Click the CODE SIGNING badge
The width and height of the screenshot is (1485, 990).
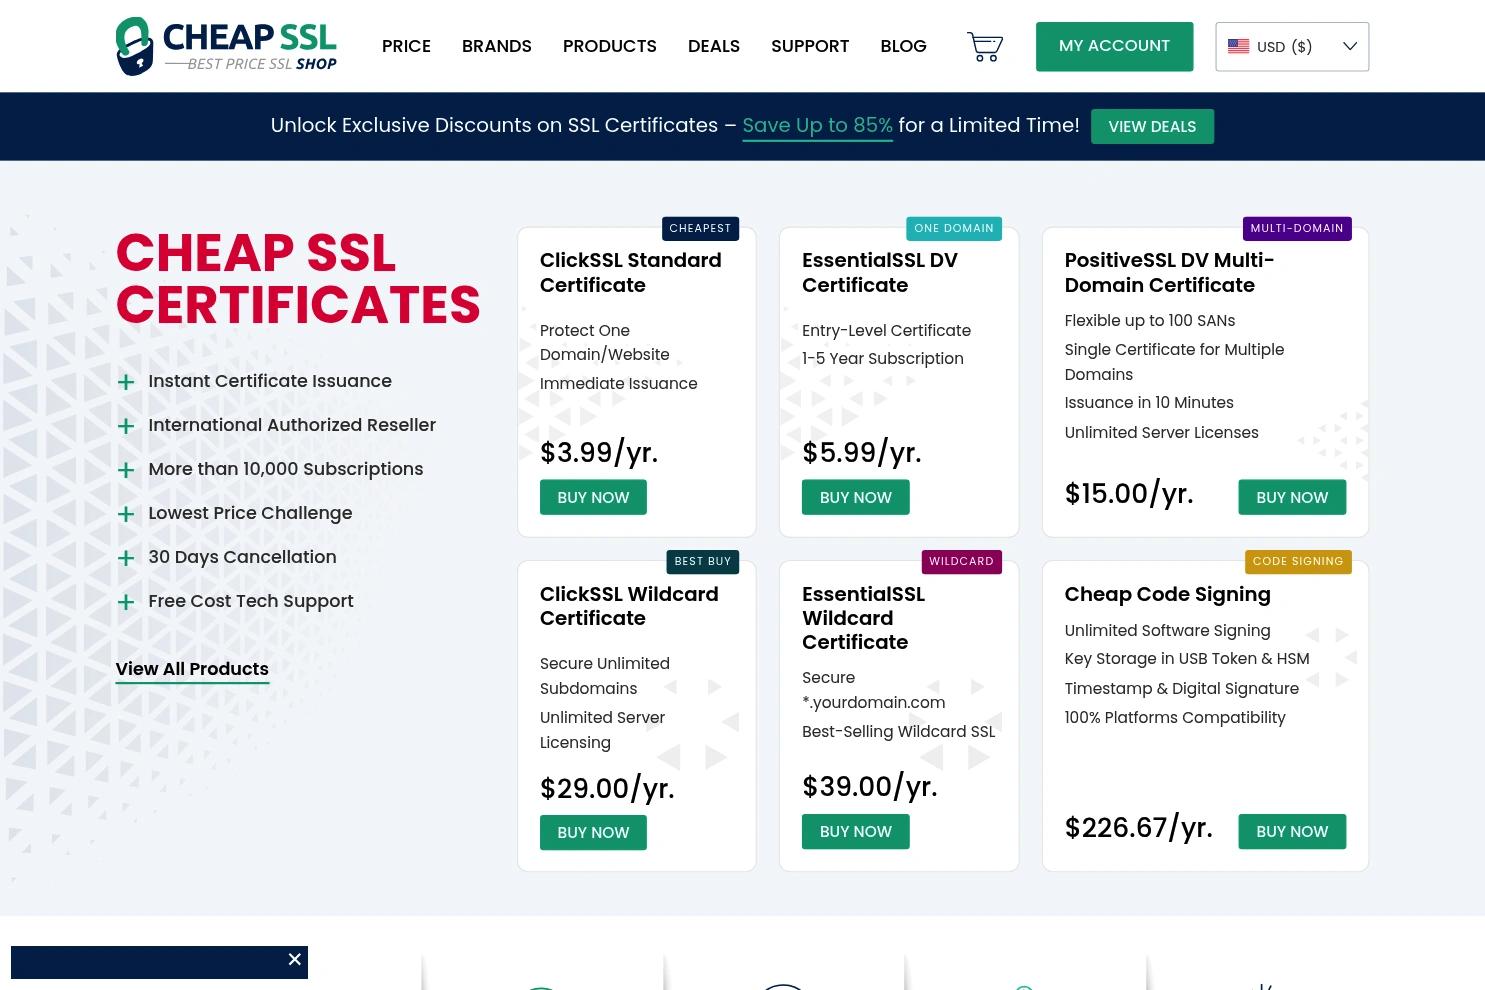click(1298, 561)
